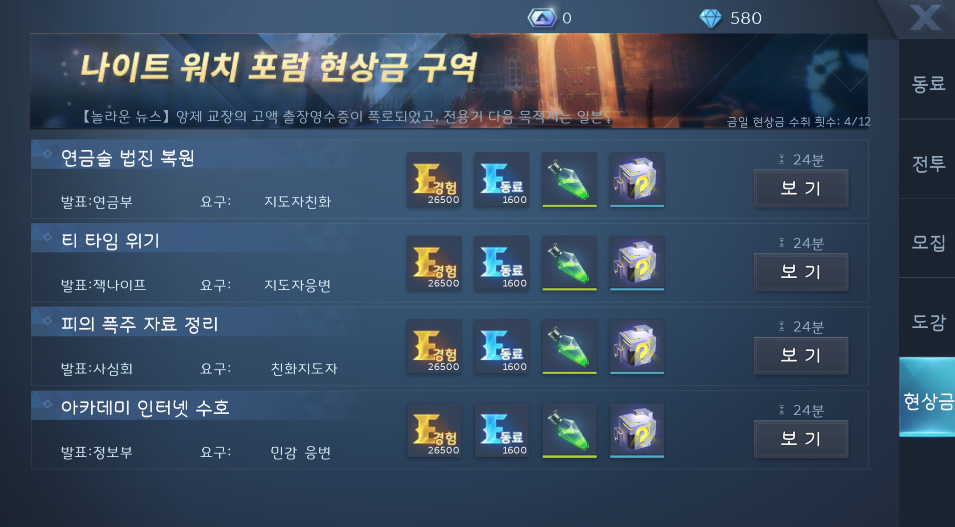Click 보기 button for 티 타임 위기

coord(801,272)
